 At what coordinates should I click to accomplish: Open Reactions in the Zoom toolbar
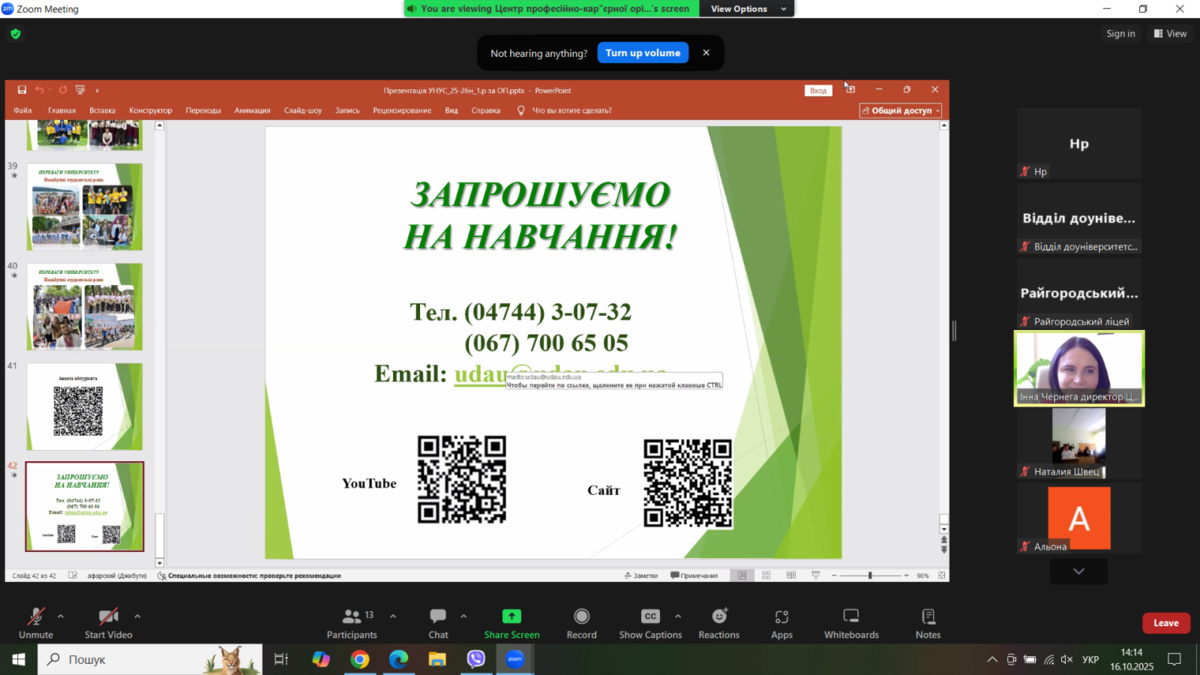pos(719,617)
